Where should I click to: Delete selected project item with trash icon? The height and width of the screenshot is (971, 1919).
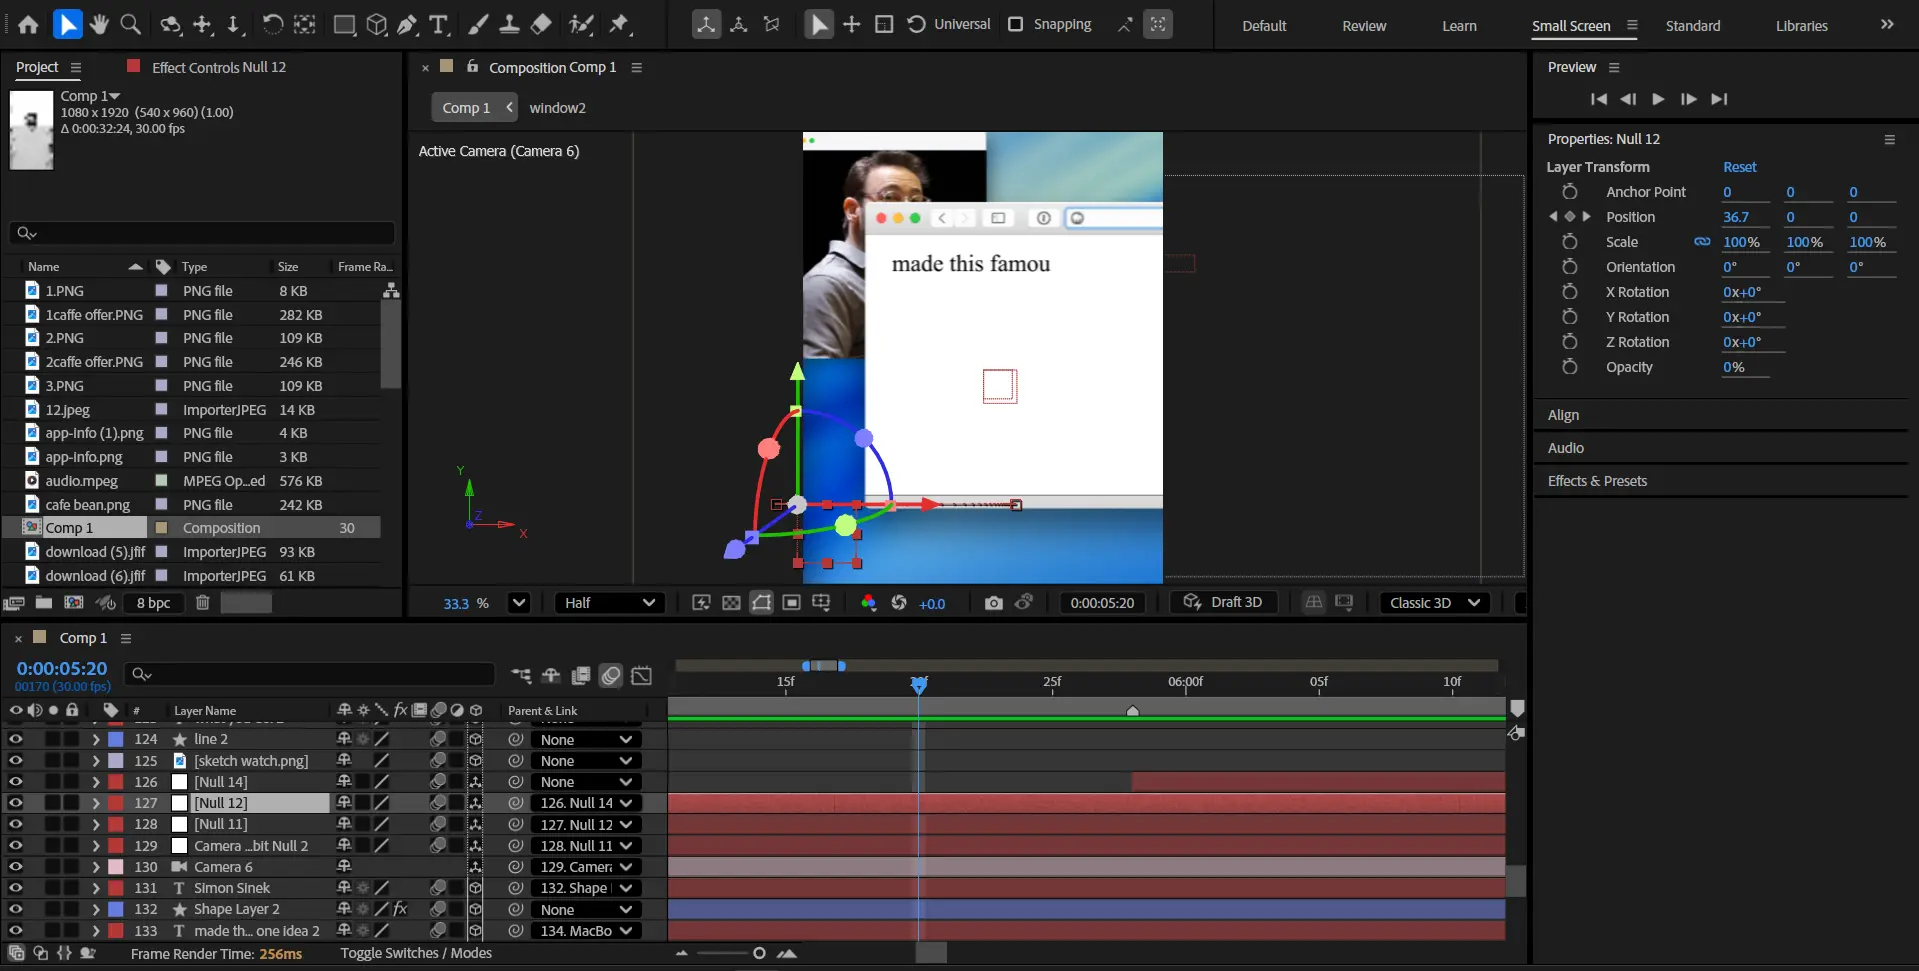202,603
